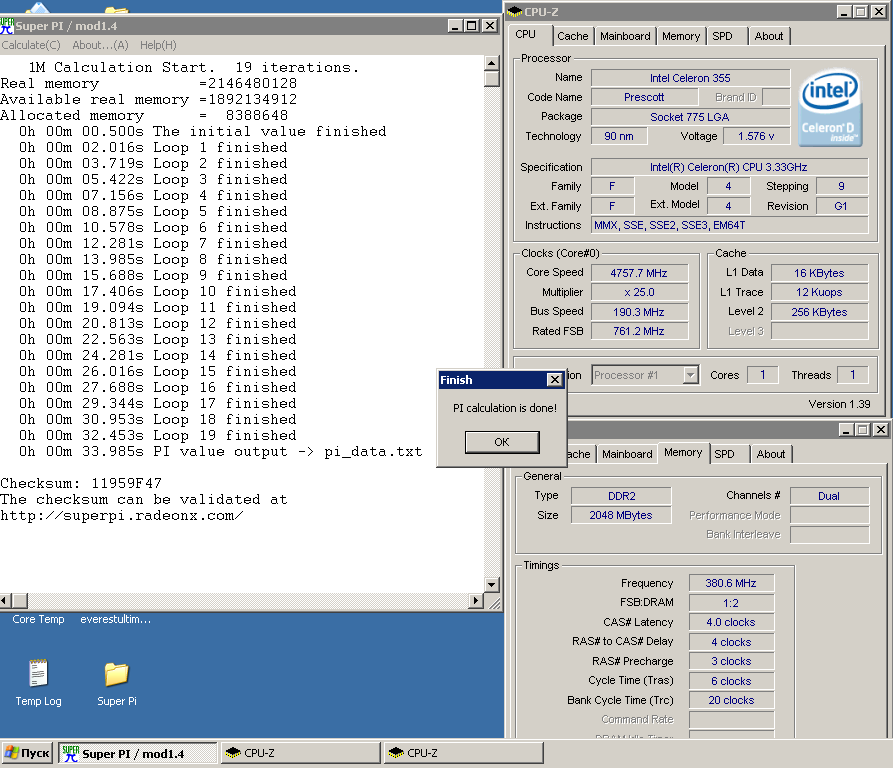Click the CAS# Latency value '4.0 clocks'
This screenshot has height=768, width=893.
coord(731,622)
